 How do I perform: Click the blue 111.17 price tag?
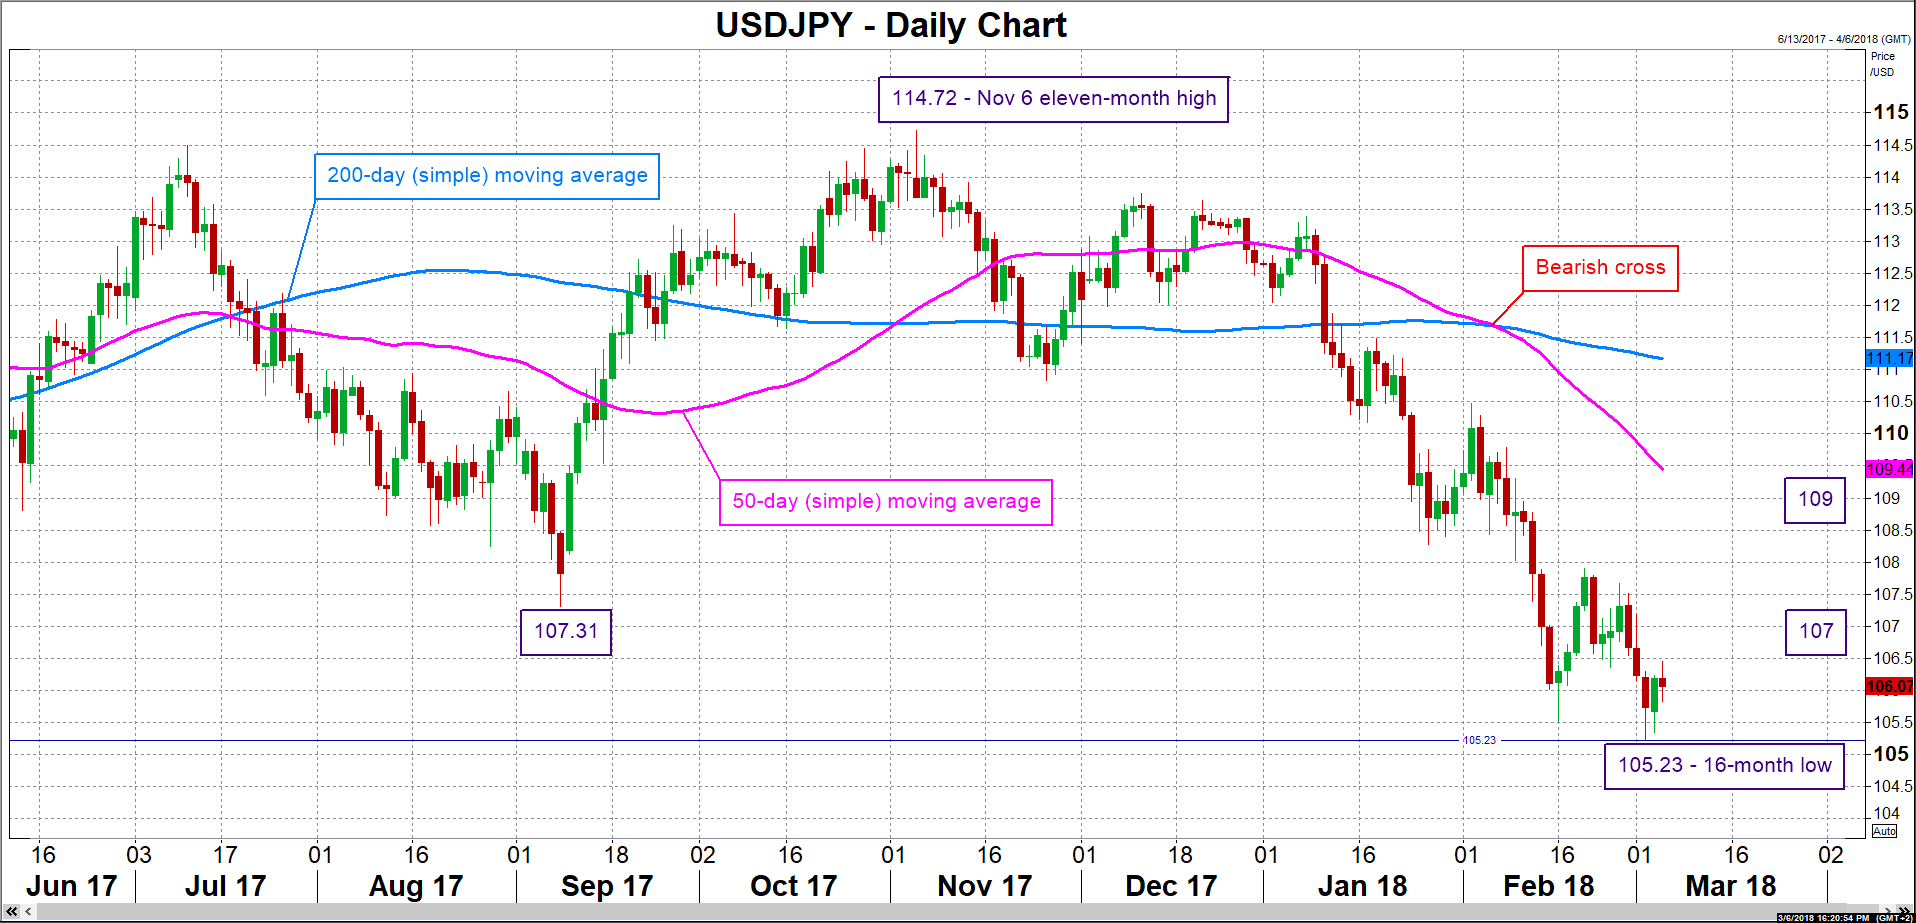pos(1889,358)
